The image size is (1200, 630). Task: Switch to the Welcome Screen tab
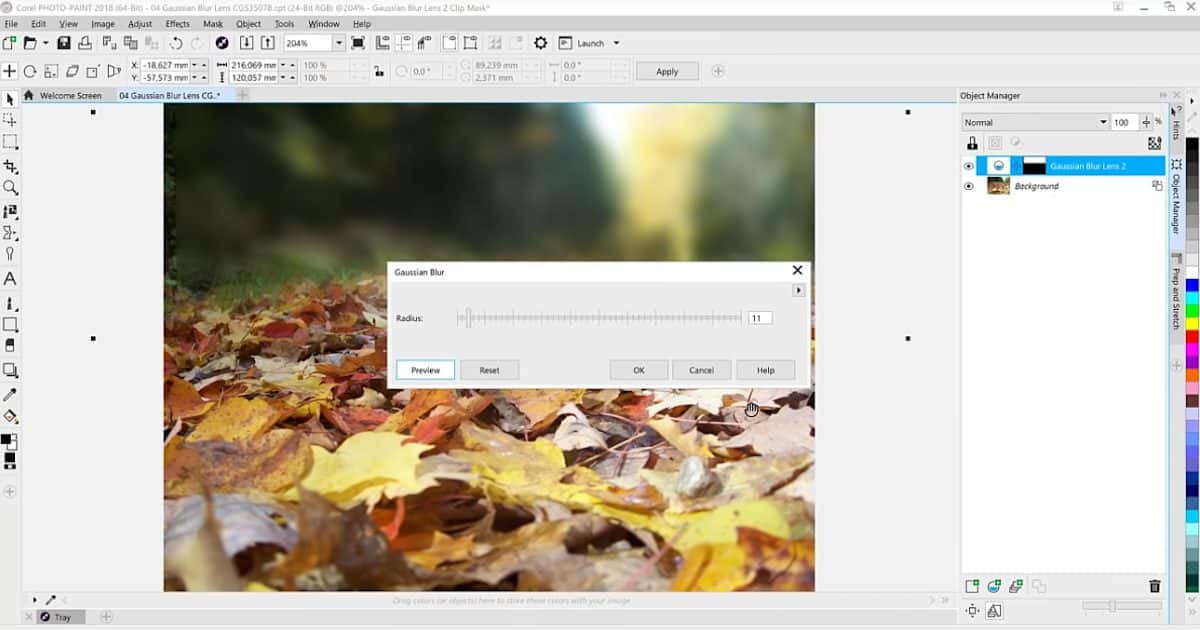point(70,96)
